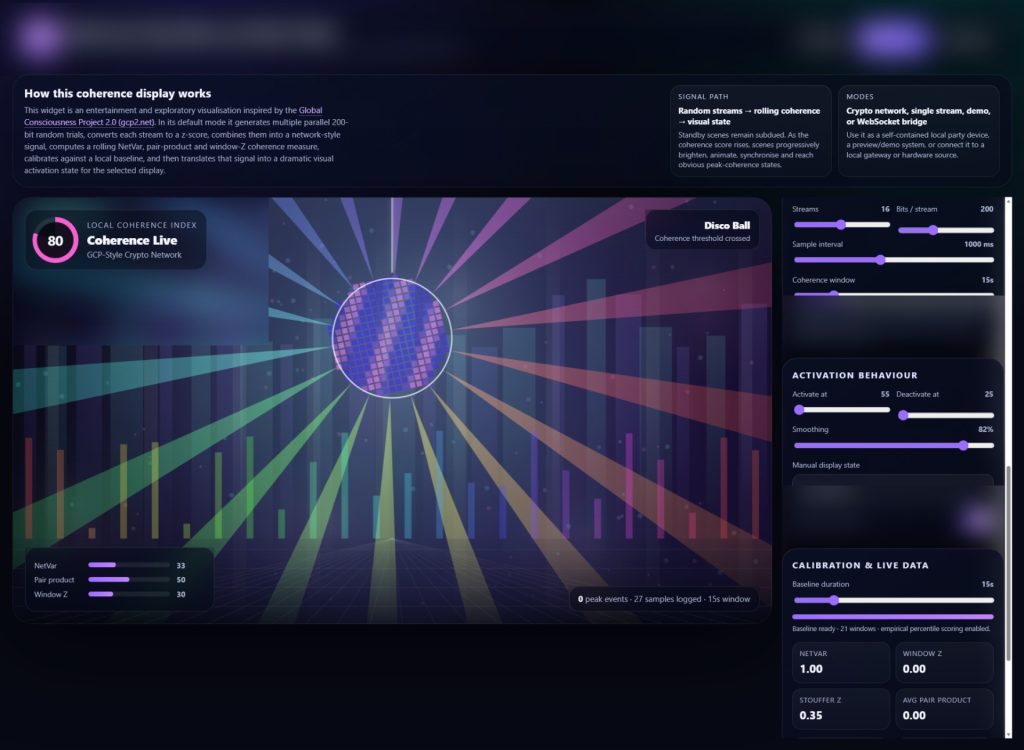
Task: Click the baseline progress bar under Baseline duration
Action: [x=893, y=616]
